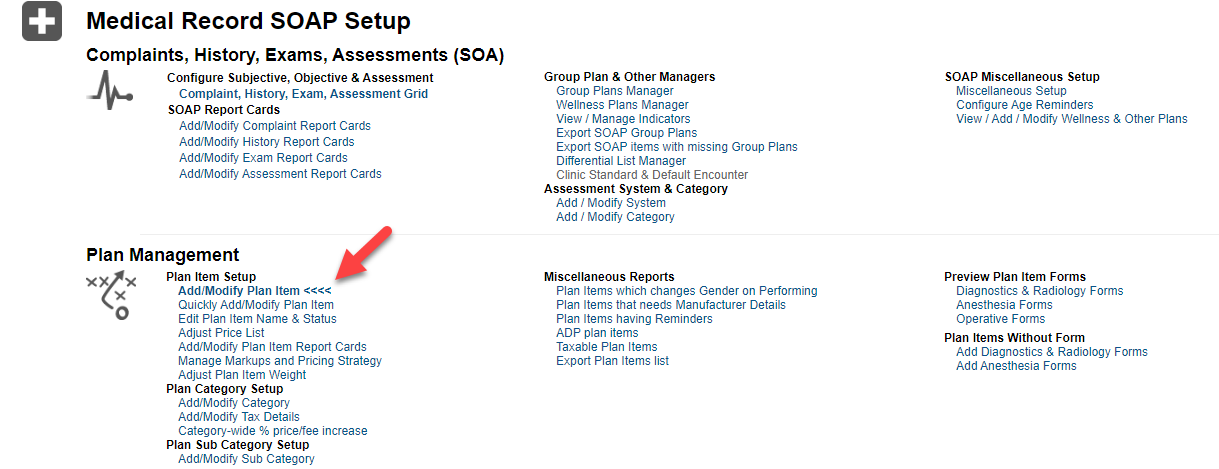Screen dimensions: 1219x469
Task: Click Quickly Add/Modify Plan Item
Action: click(x=256, y=305)
